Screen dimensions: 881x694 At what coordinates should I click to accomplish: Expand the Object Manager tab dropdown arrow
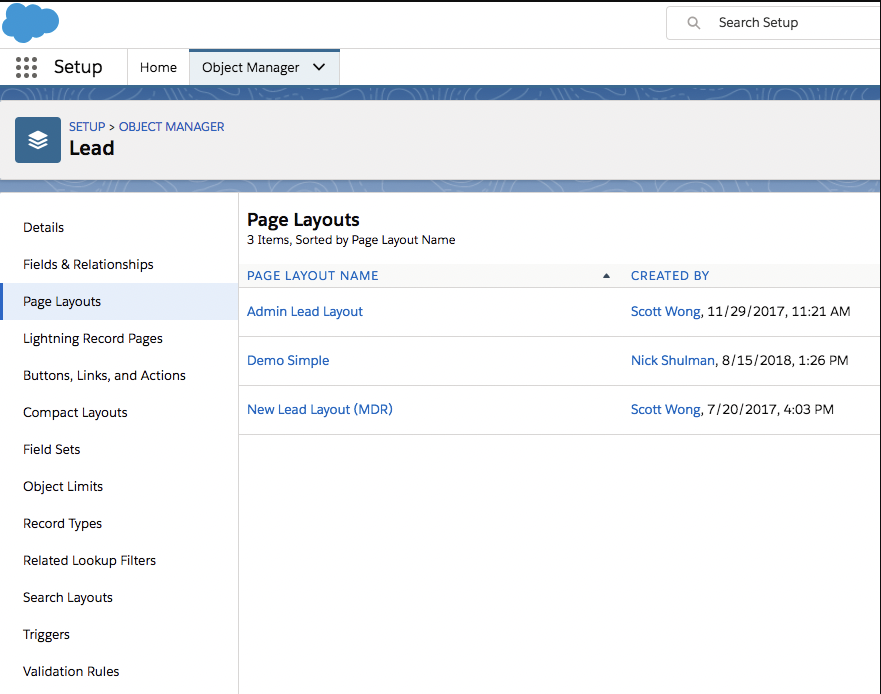coord(319,67)
